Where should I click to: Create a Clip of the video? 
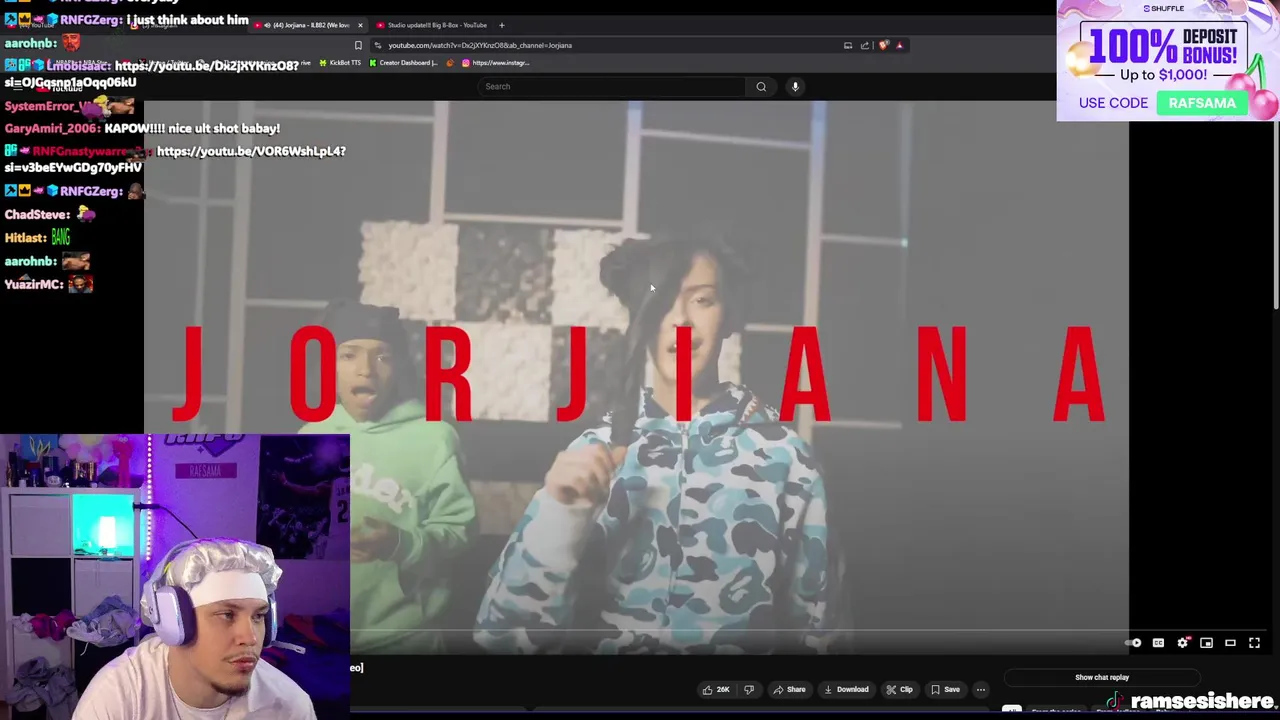(899, 689)
